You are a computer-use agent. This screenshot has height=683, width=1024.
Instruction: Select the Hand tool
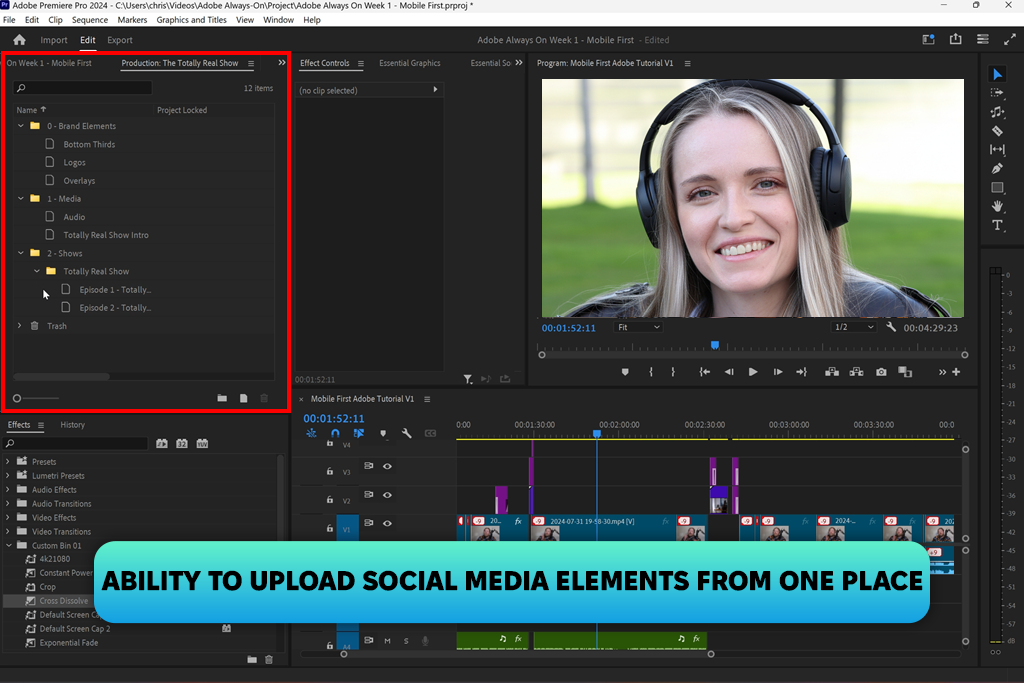997,206
